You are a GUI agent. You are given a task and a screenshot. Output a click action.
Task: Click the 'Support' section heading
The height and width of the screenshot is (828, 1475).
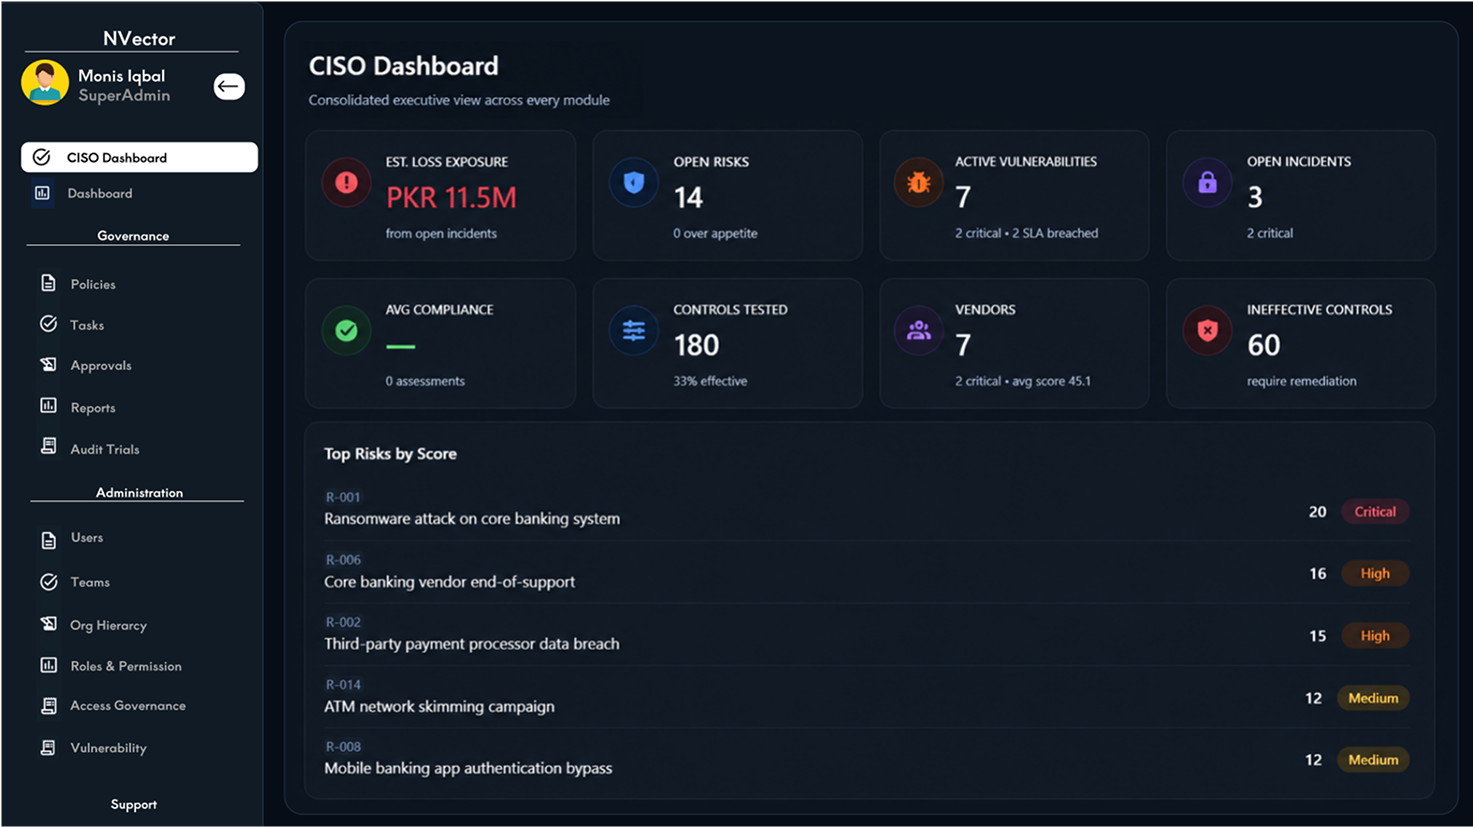point(134,804)
